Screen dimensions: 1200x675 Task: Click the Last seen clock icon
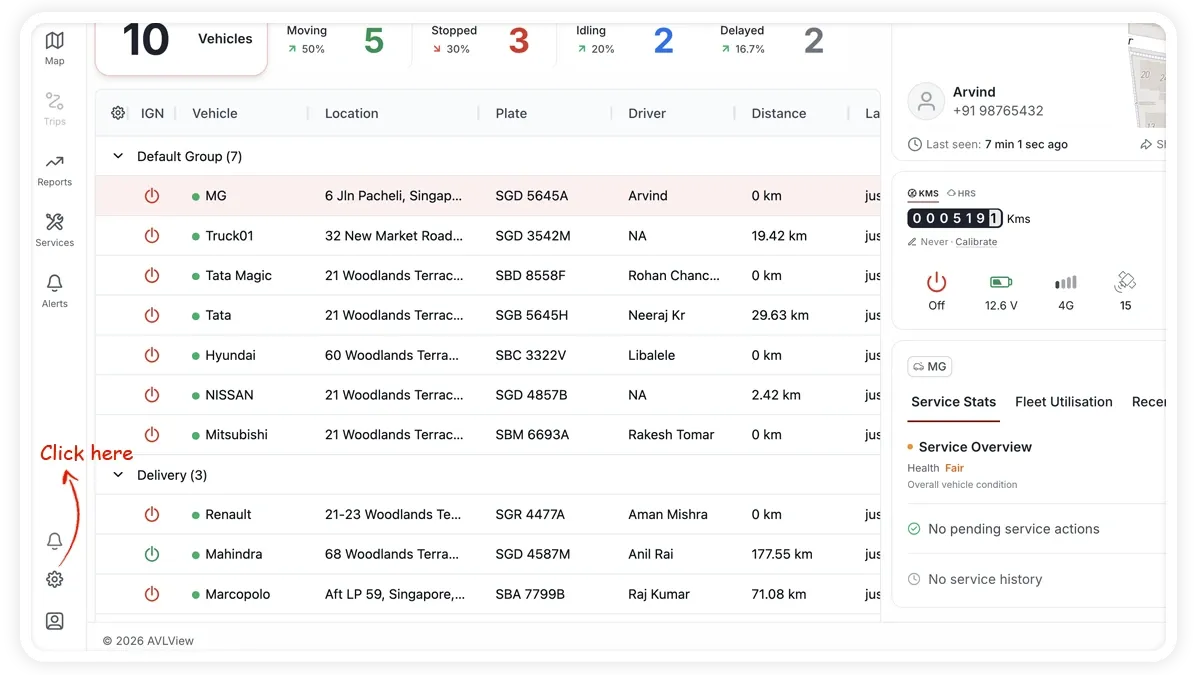915,144
